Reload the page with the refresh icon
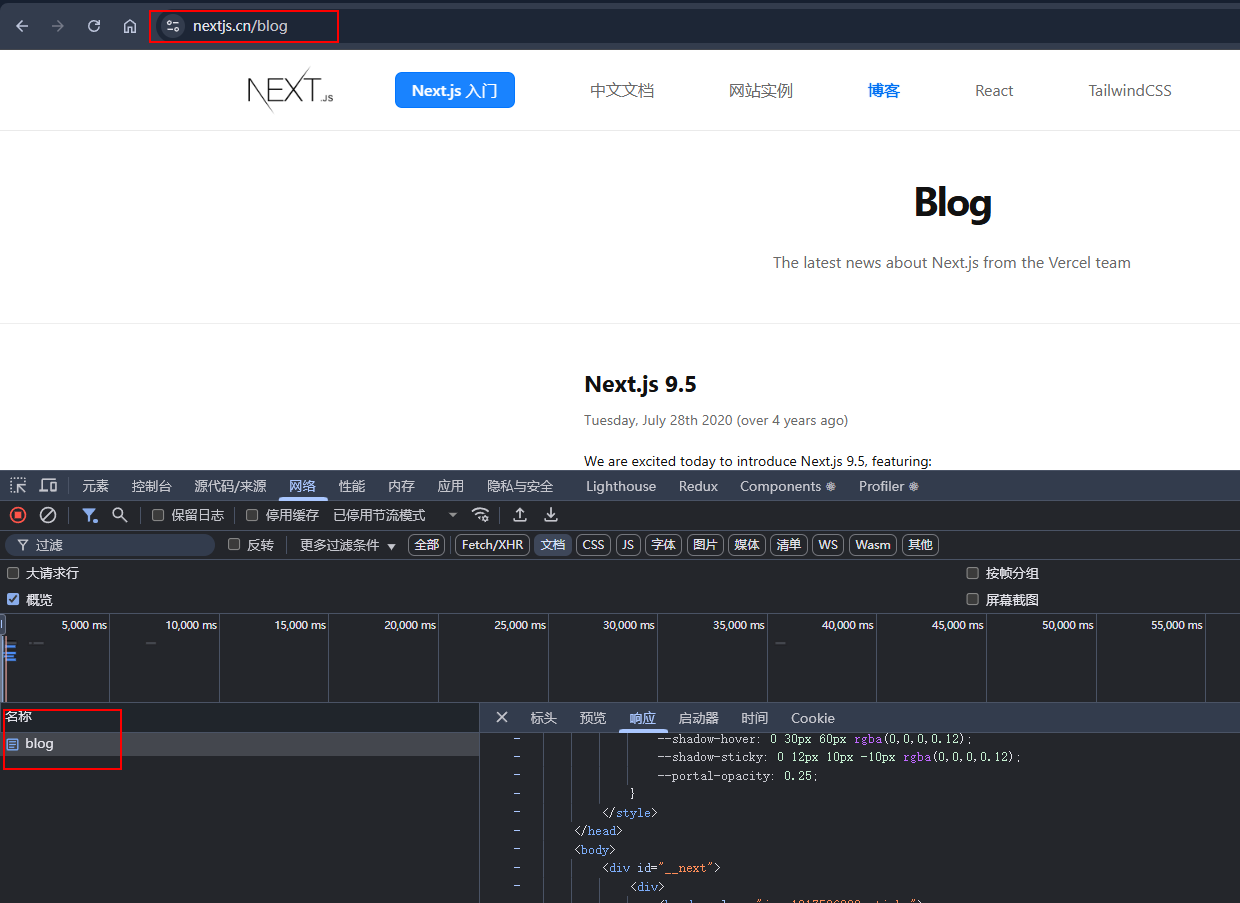This screenshot has width=1240, height=903. pos(94,26)
